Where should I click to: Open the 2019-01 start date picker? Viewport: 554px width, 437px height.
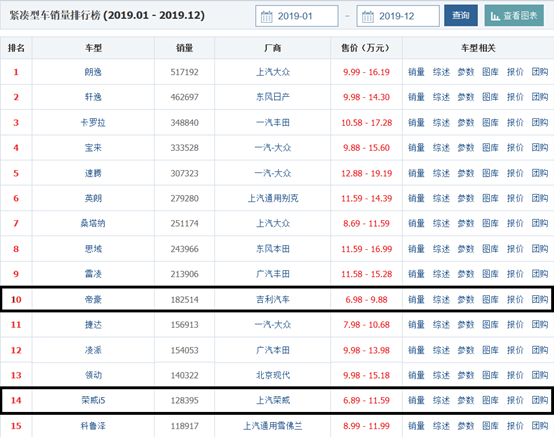coord(297,16)
